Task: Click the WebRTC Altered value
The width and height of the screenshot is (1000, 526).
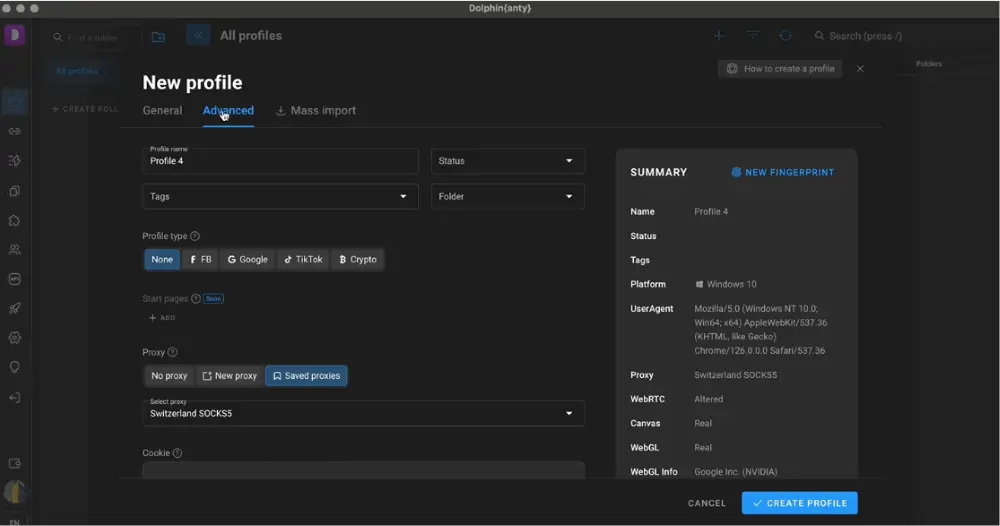Action: click(x=709, y=399)
